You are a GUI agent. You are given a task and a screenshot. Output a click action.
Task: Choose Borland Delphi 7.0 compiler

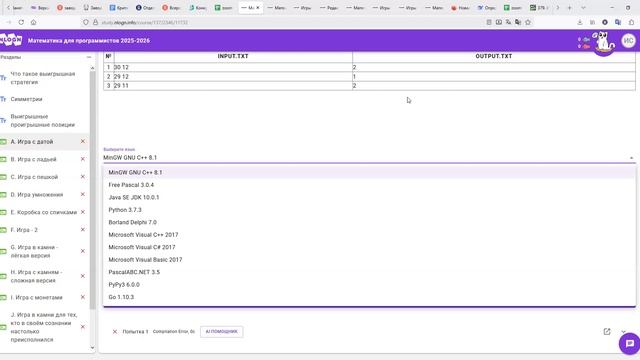369,222
